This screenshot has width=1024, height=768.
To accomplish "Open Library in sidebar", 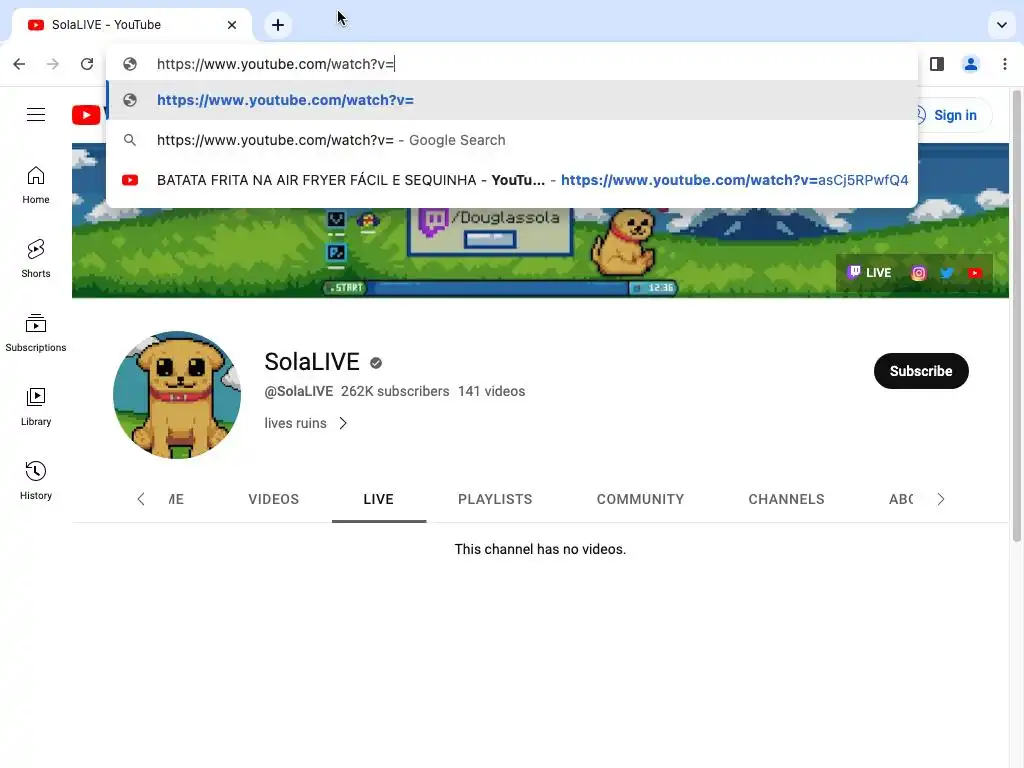I will (36, 407).
